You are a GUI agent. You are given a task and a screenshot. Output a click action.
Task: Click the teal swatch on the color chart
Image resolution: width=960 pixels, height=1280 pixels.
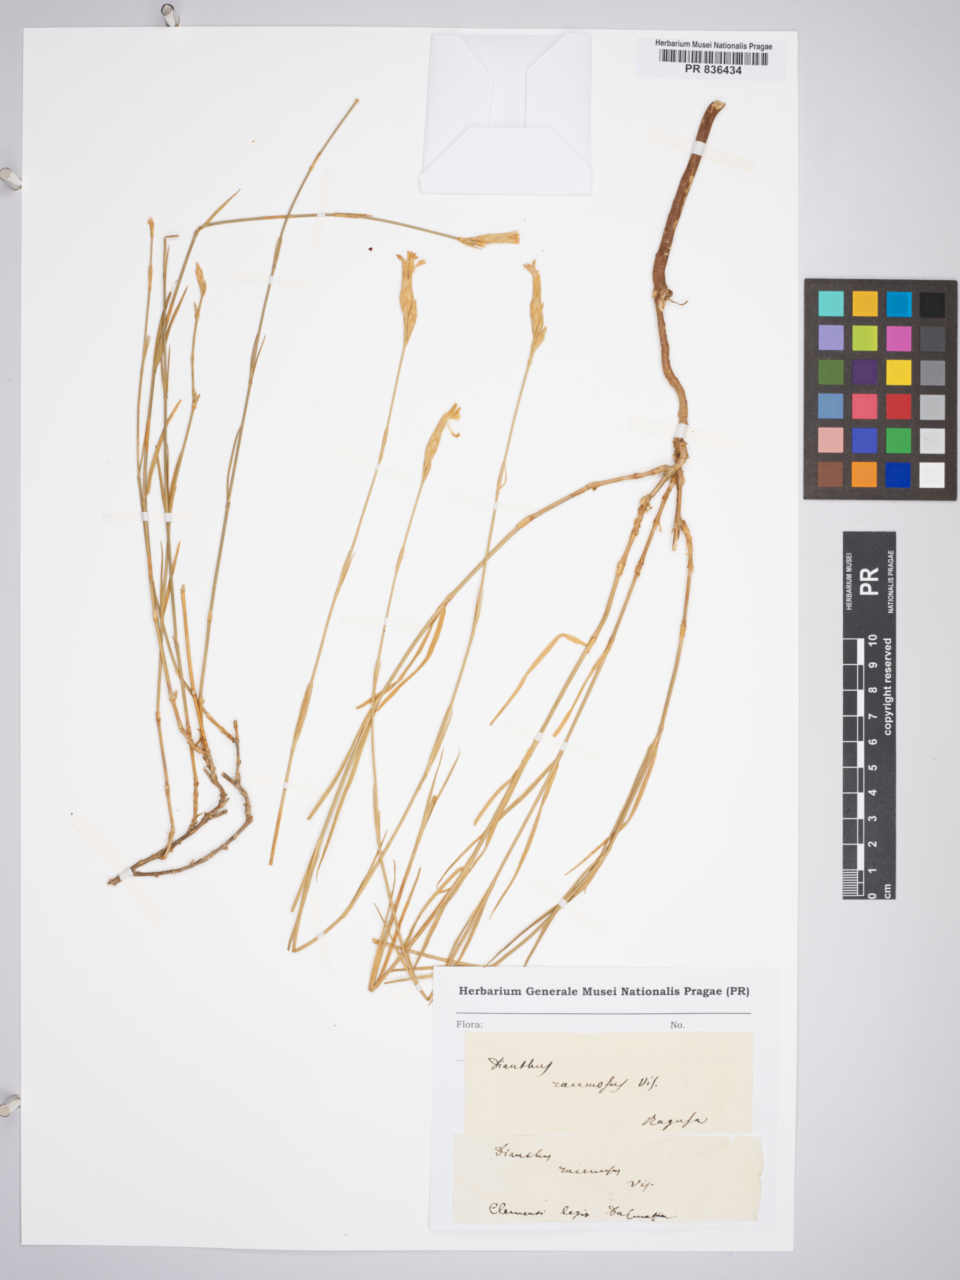(831, 304)
